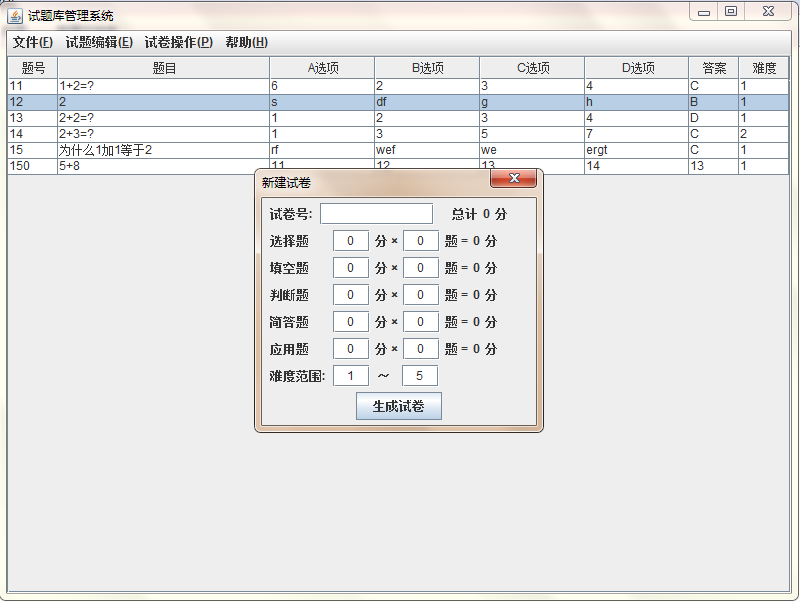Click cell '14' in D选项 of row 150
The image size is (800, 602).
(637, 166)
